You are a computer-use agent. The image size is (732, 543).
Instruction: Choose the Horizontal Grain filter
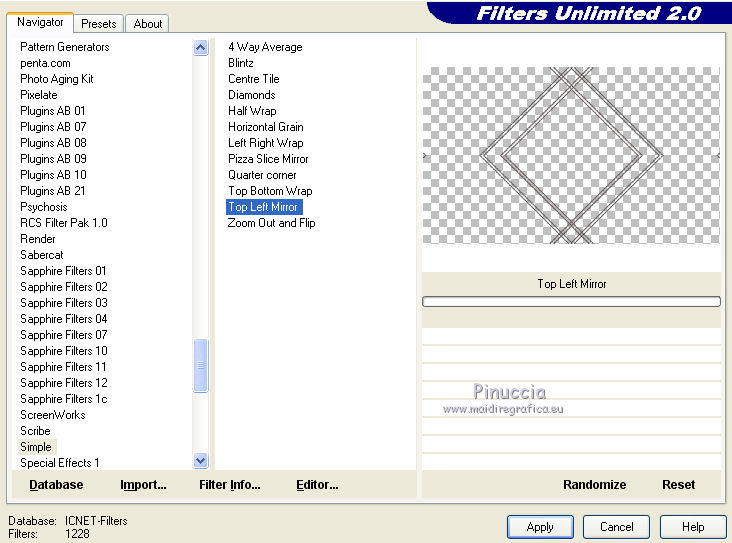266,127
